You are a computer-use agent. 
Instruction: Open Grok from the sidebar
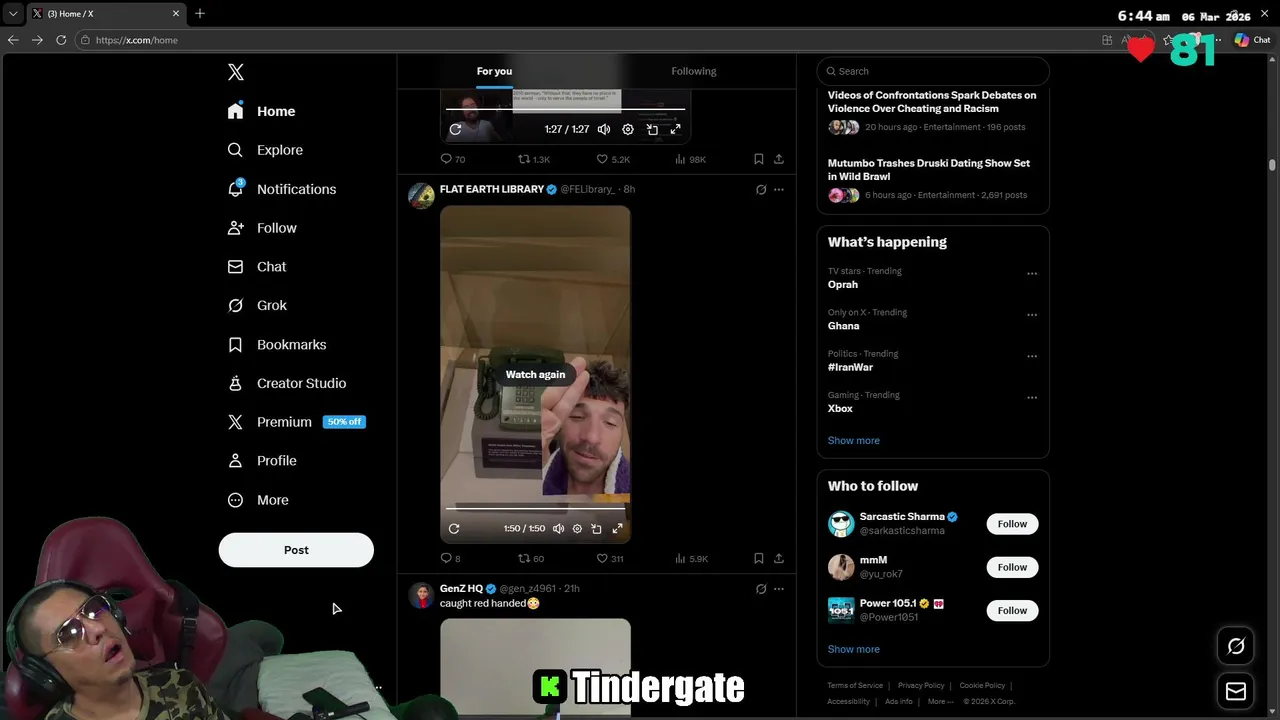coord(257,306)
